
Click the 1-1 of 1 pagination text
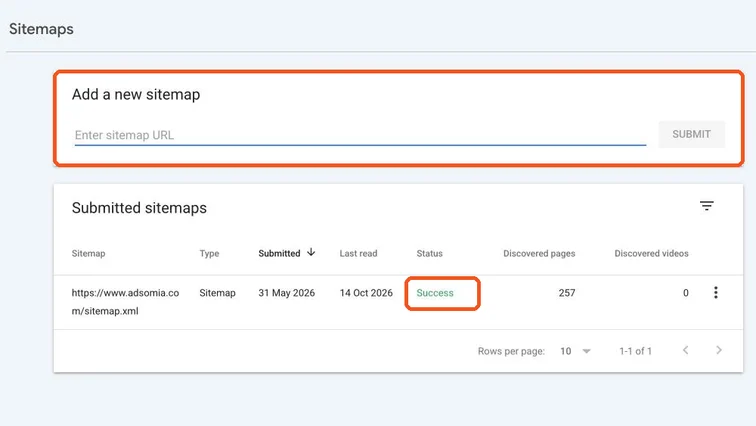click(635, 351)
